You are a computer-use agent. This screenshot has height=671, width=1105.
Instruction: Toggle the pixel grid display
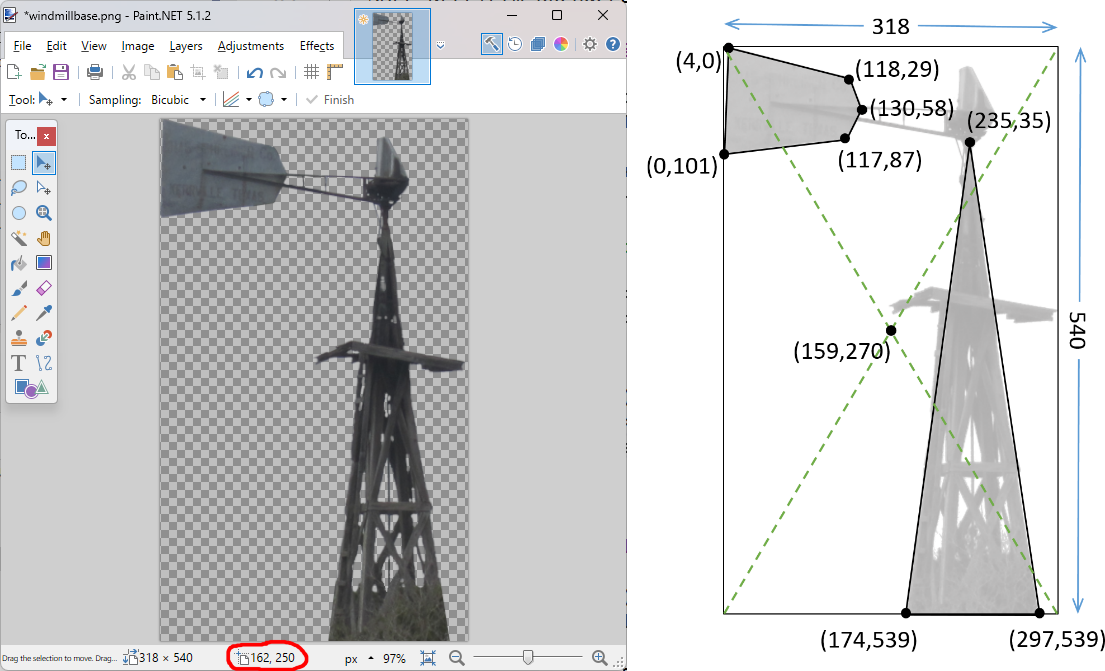[311, 72]
